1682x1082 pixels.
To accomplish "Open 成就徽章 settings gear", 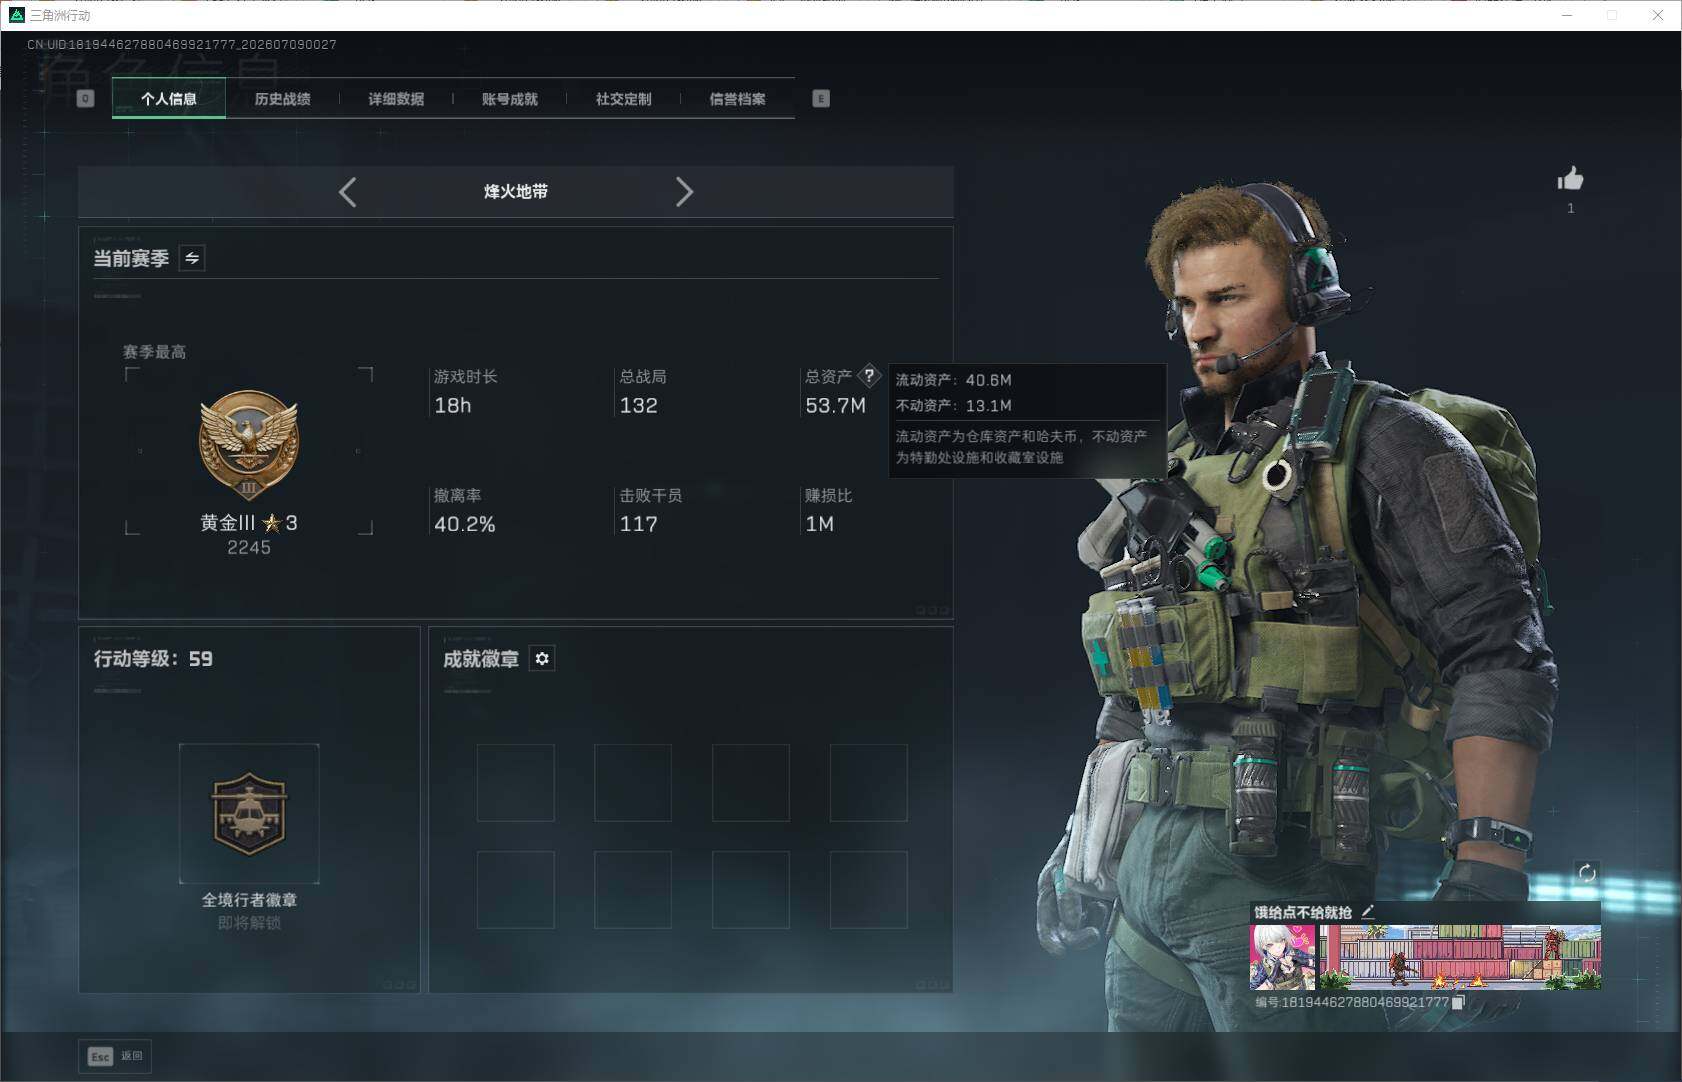I will [x=542, y=658].
